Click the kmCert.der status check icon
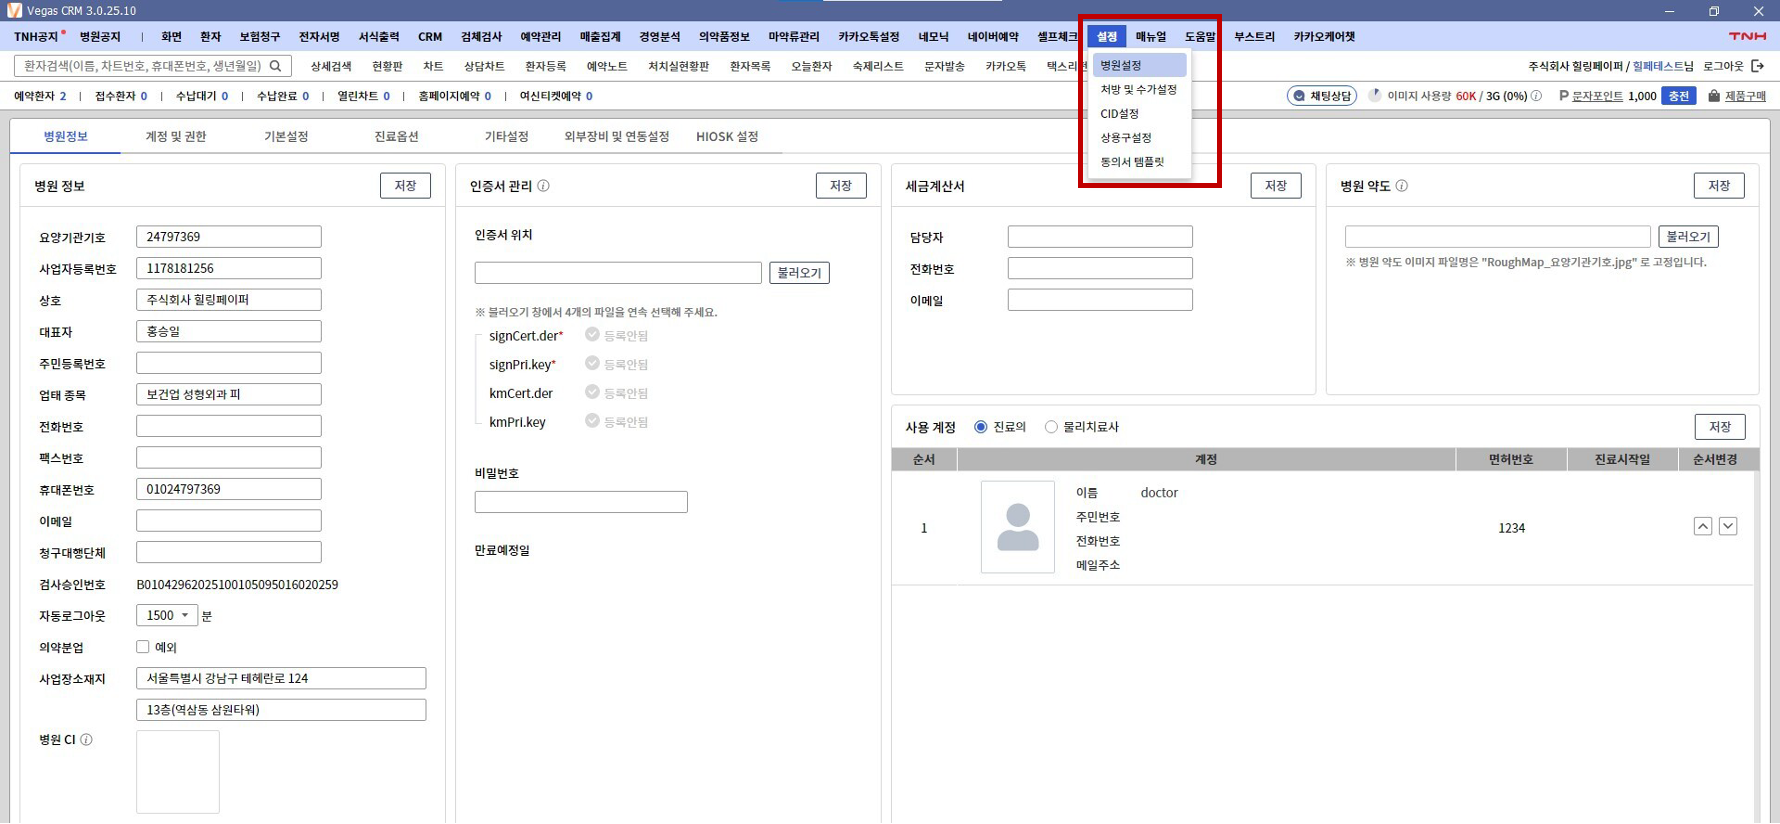The width and height of the screenshot is (1780, 824). (x=592, y=392)
